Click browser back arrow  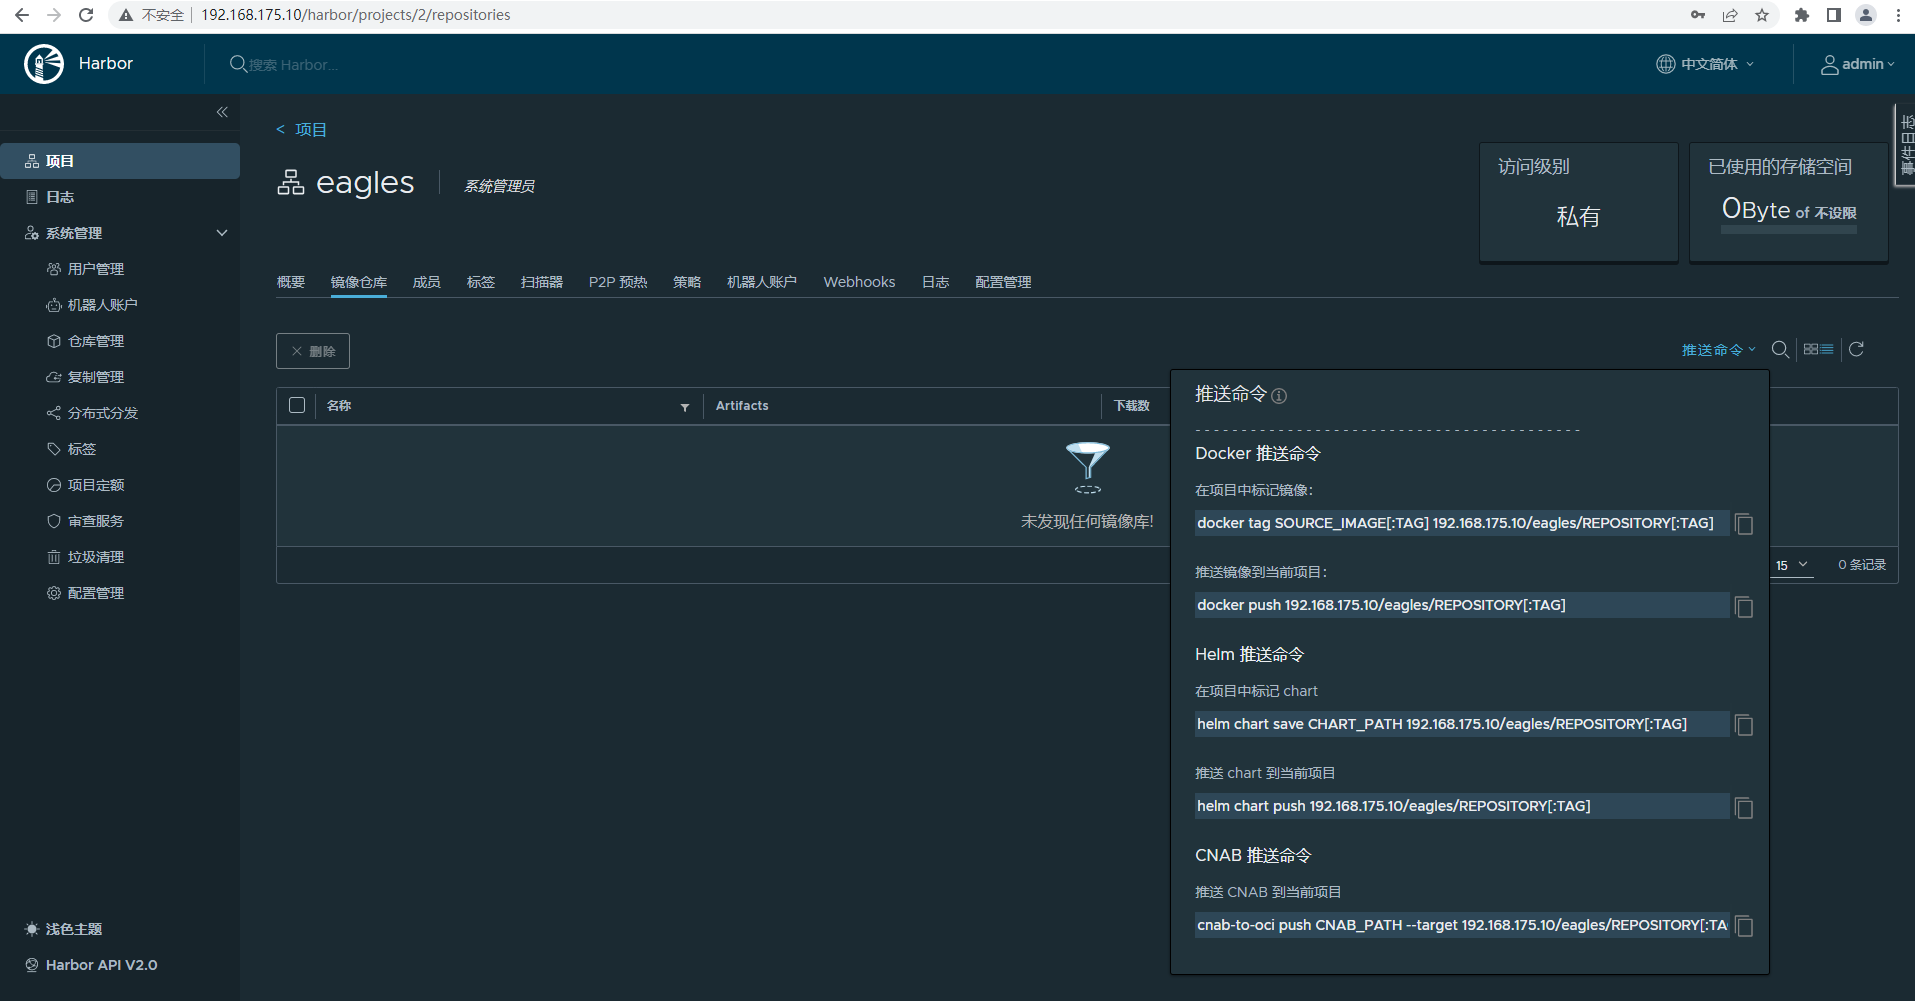click(x=22, y=15)
